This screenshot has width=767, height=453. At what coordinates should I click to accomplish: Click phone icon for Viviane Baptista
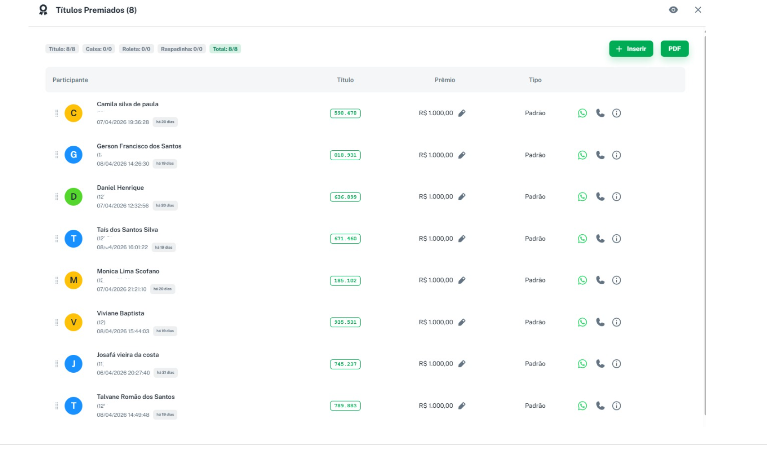point(600,322)
